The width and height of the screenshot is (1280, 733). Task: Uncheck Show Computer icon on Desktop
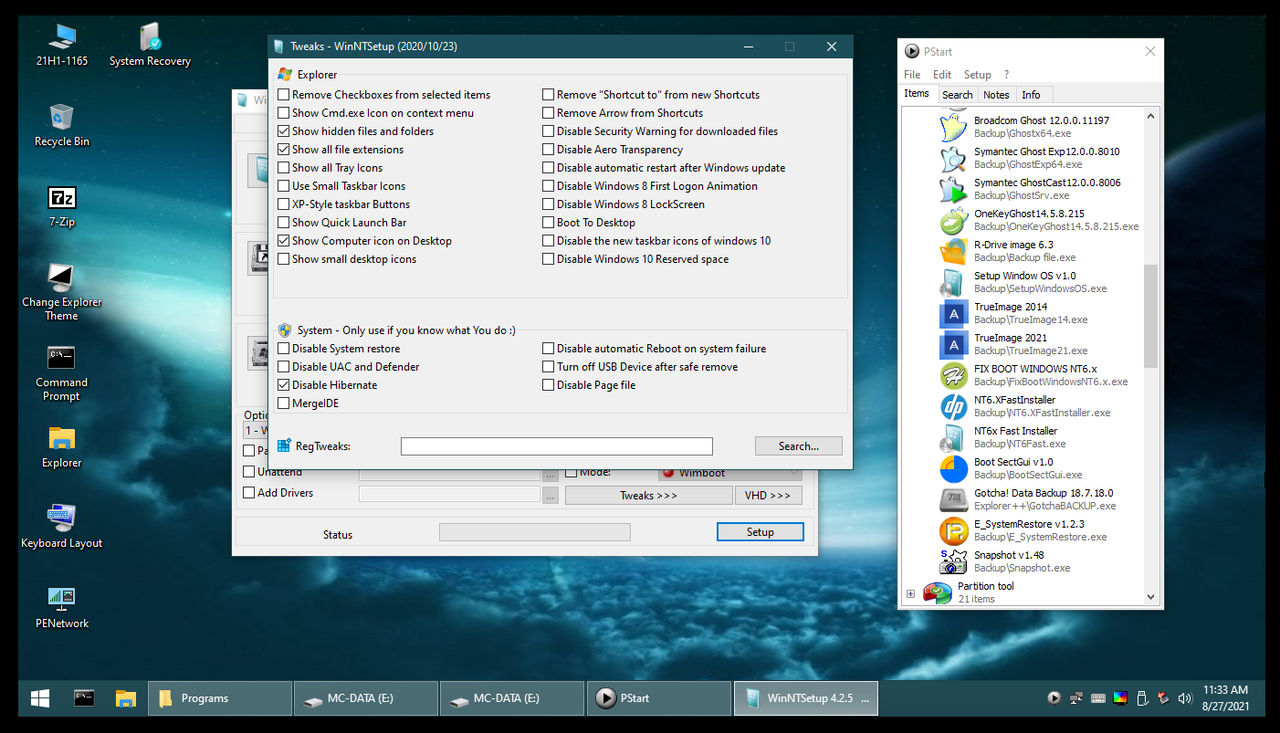click(x=284, y=241)
